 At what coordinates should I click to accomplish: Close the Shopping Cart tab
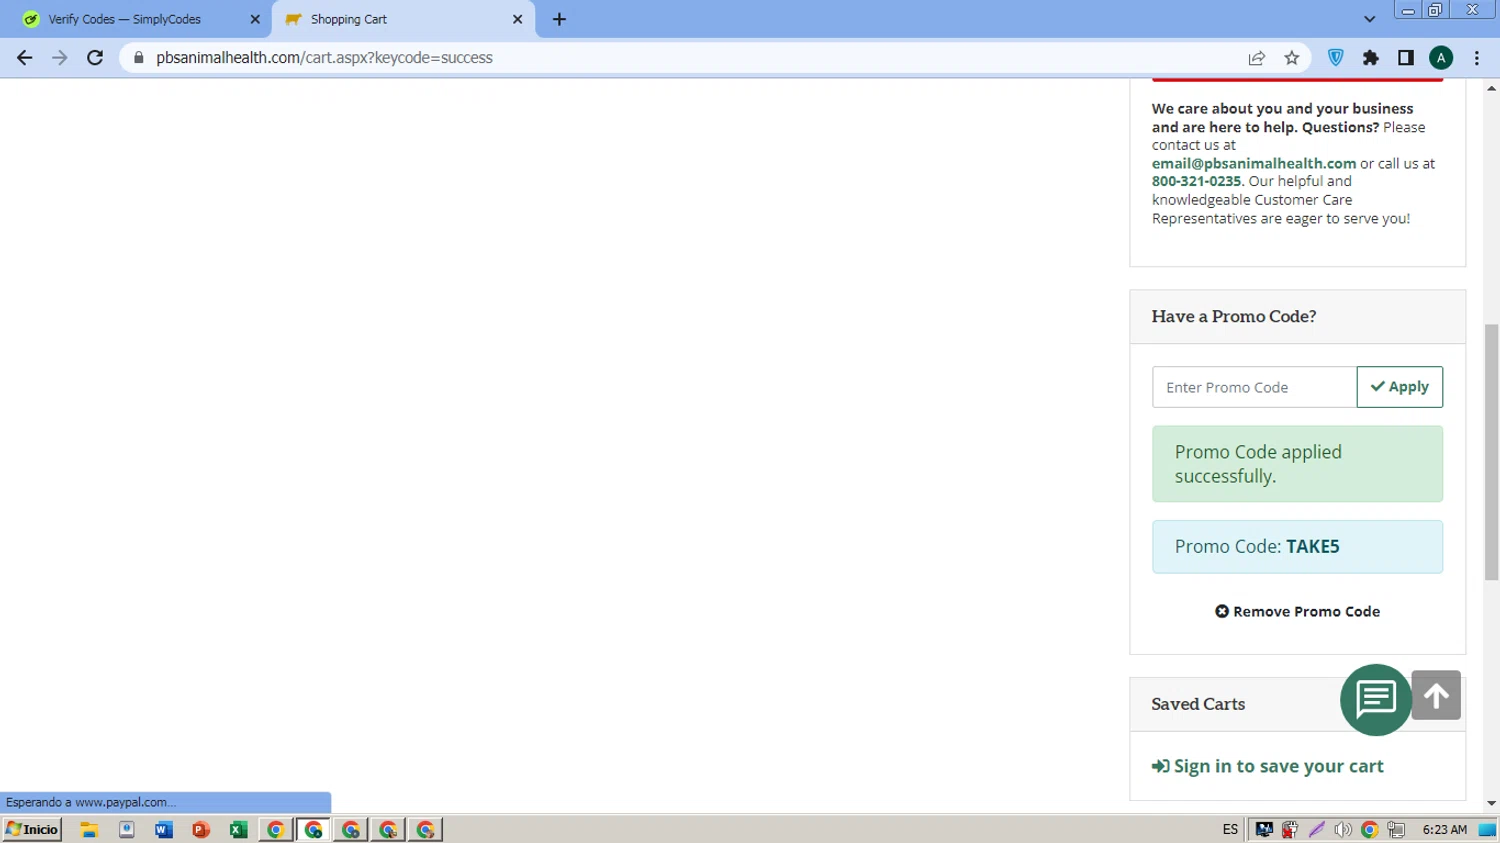point(517,19)
